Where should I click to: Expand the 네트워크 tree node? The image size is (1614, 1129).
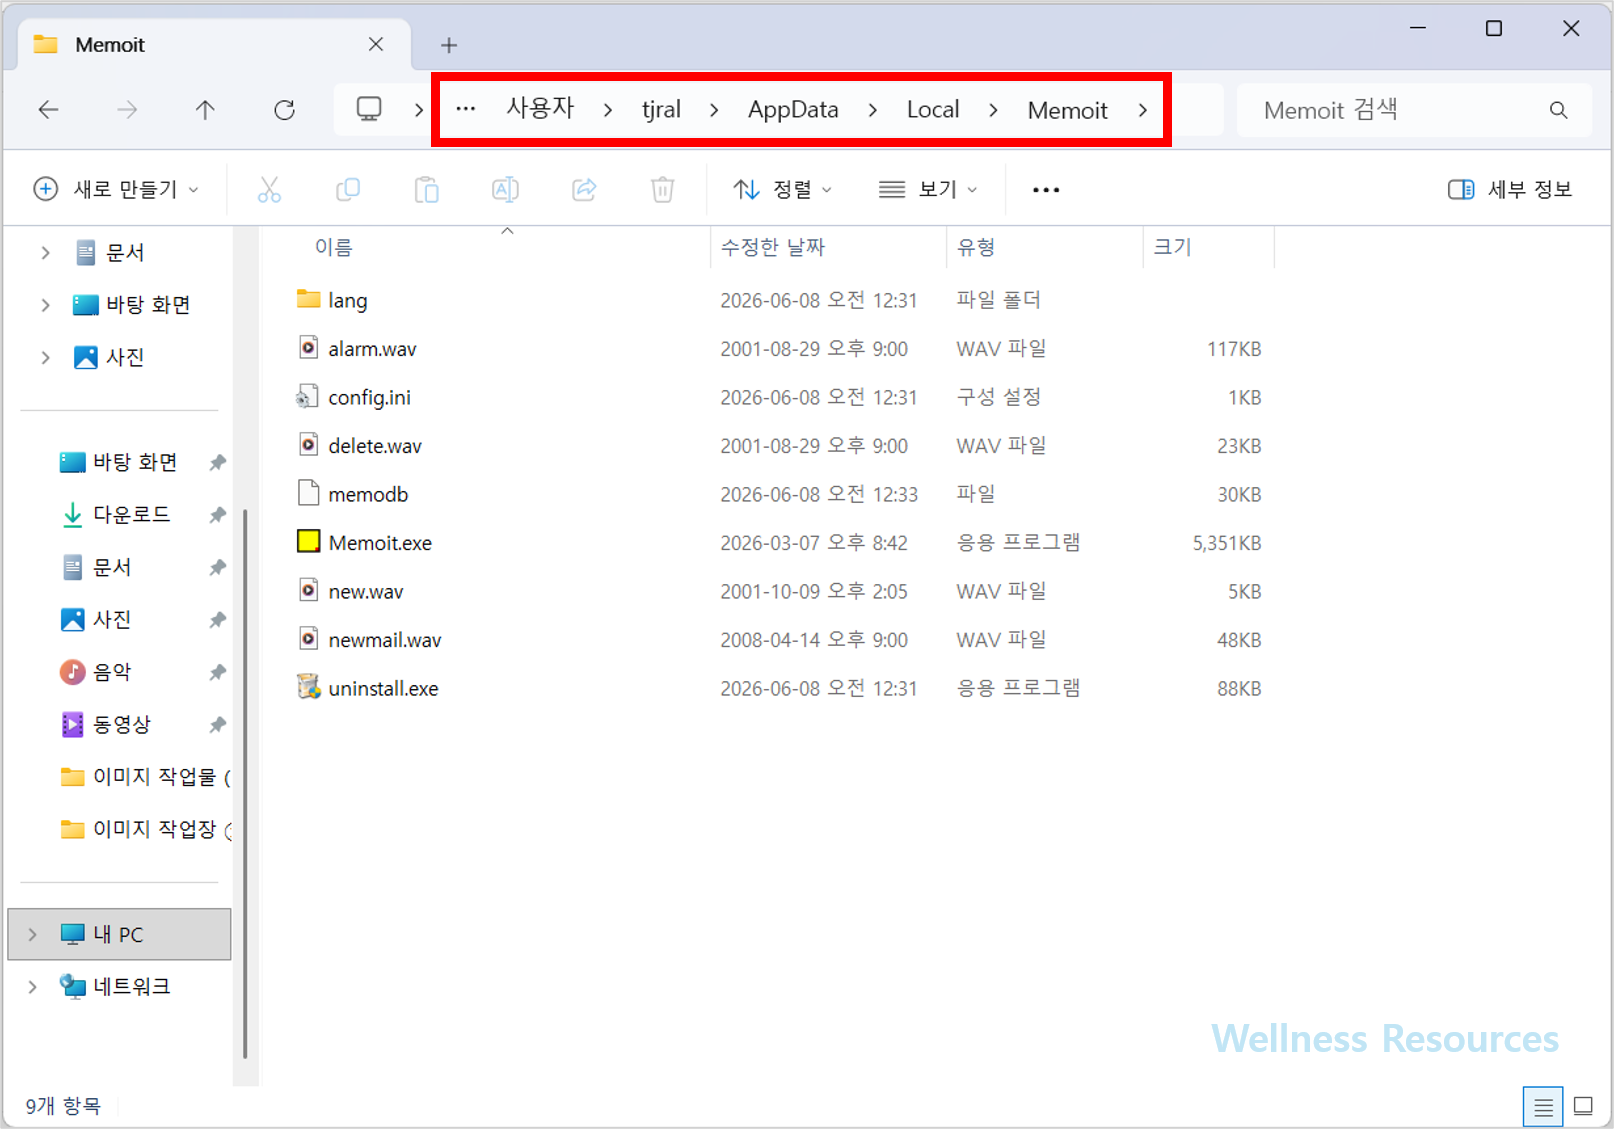tap(32, 986)
